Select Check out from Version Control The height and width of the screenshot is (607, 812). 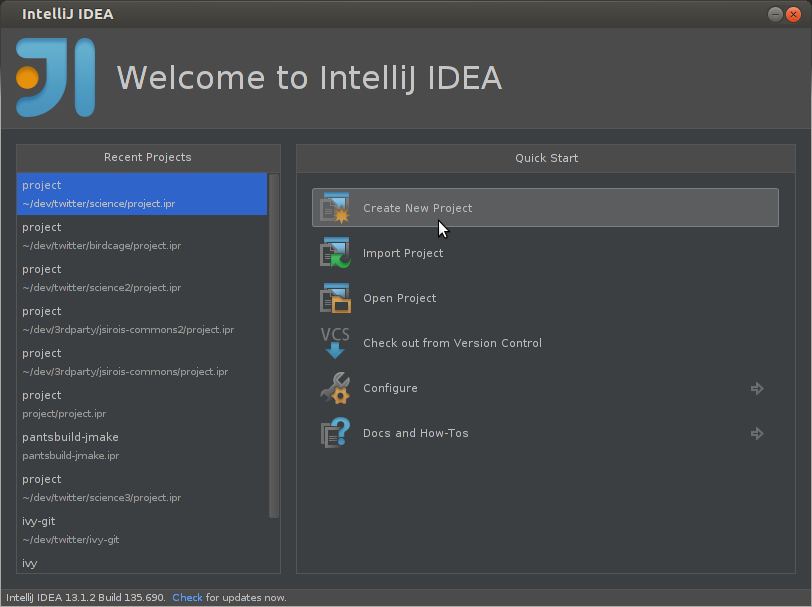[x=452, y=343]
